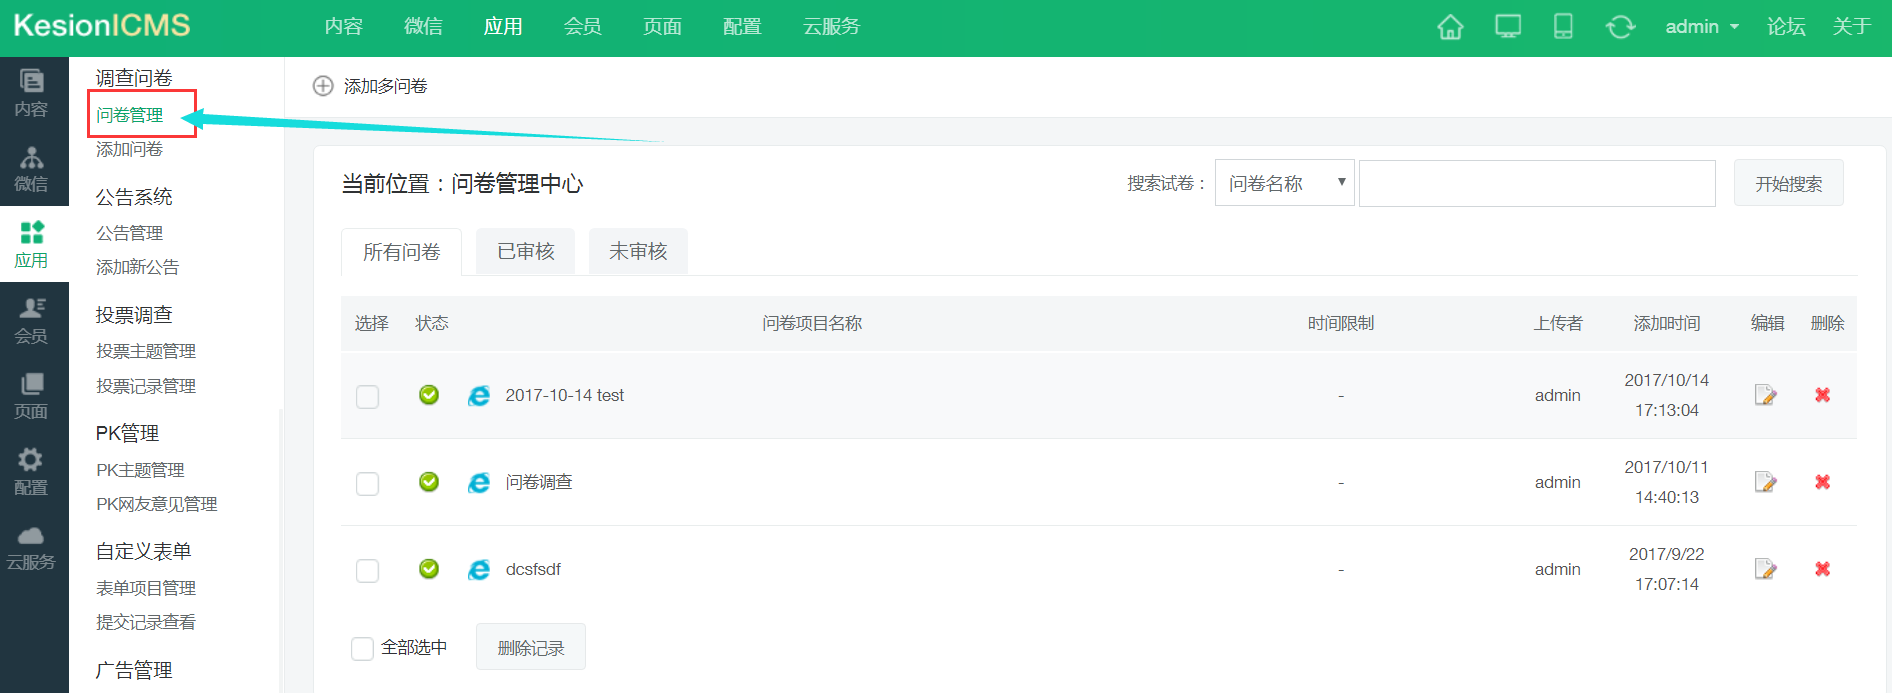Delete the 'dcsfsdf' questionnaire via red X

pyautogui.click(x=1822, y=569)
